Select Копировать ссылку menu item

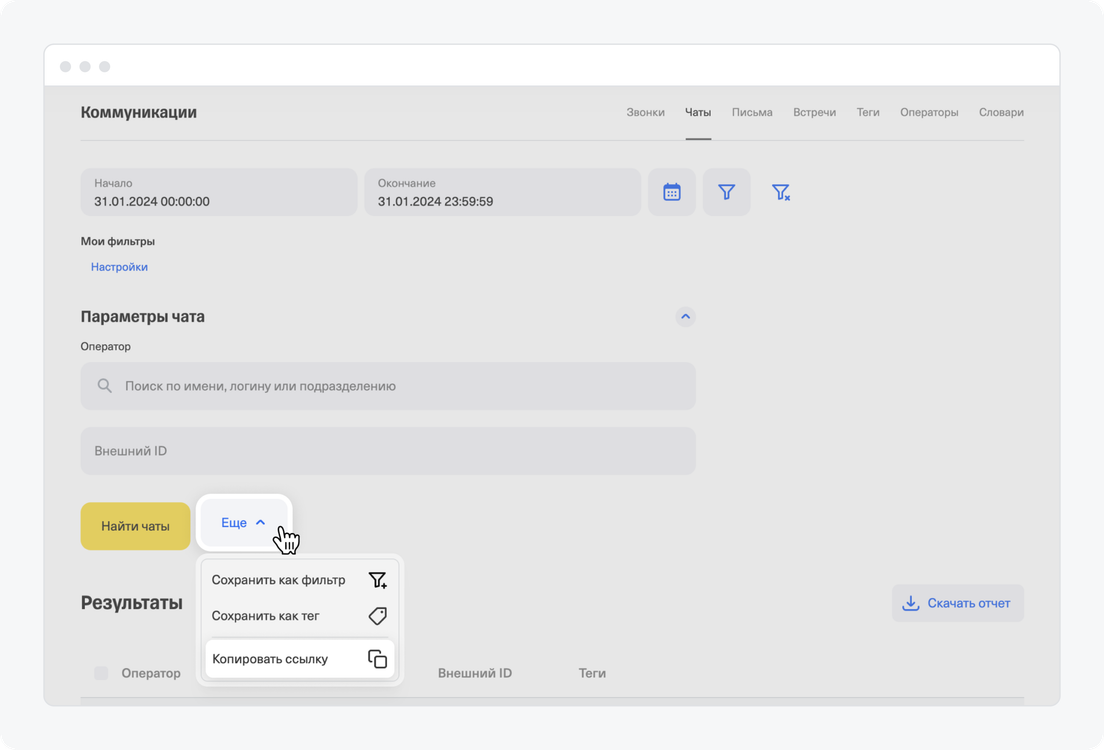(300, 659)
